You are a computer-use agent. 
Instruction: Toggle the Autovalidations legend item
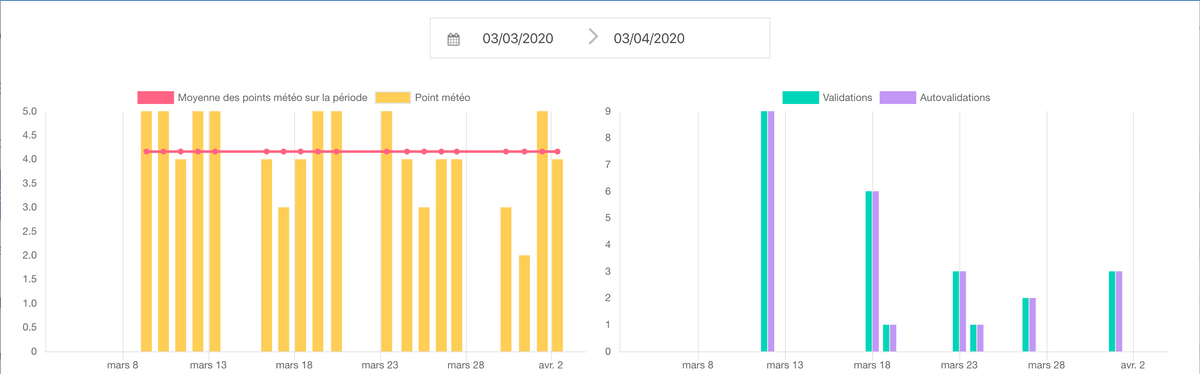coord(936,98)
